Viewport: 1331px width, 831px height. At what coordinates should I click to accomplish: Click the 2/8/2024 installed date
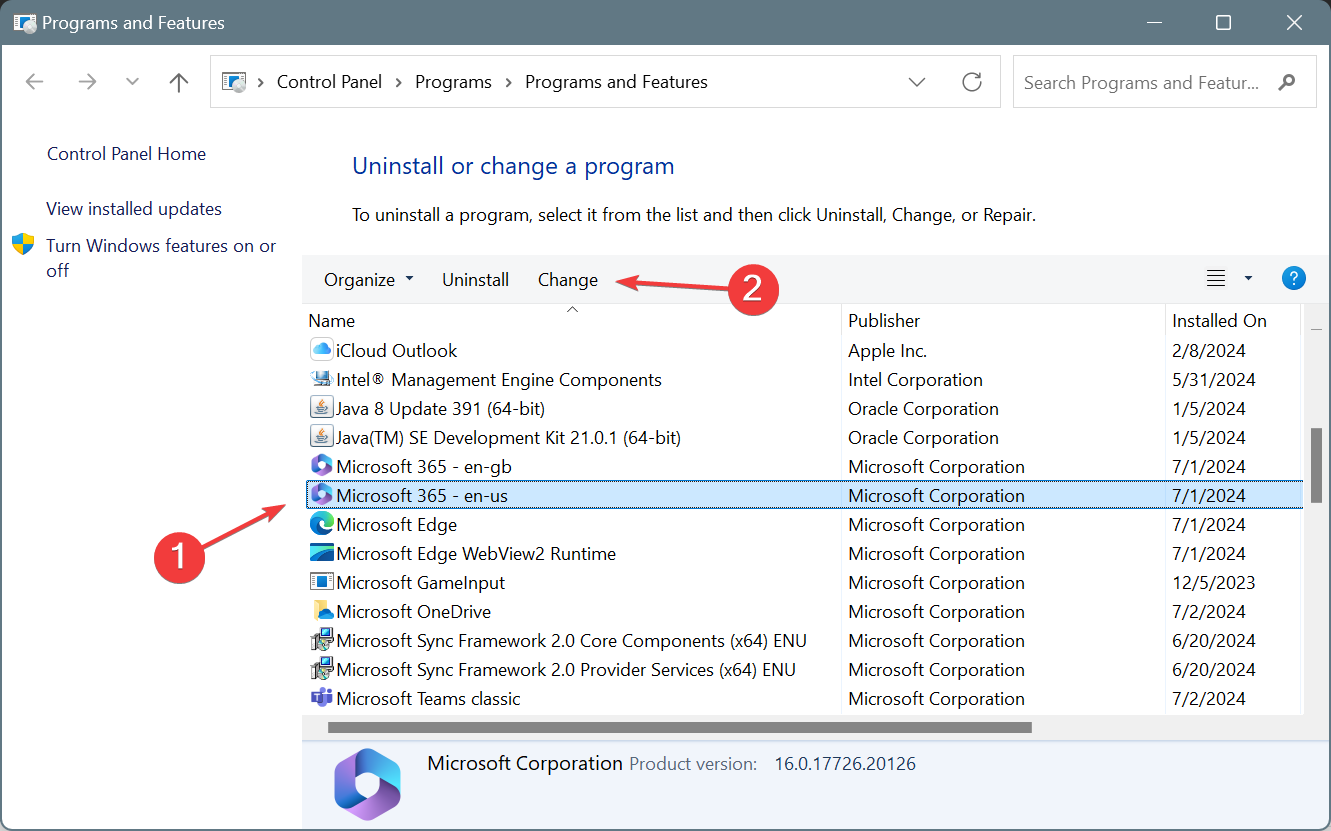1209,351
